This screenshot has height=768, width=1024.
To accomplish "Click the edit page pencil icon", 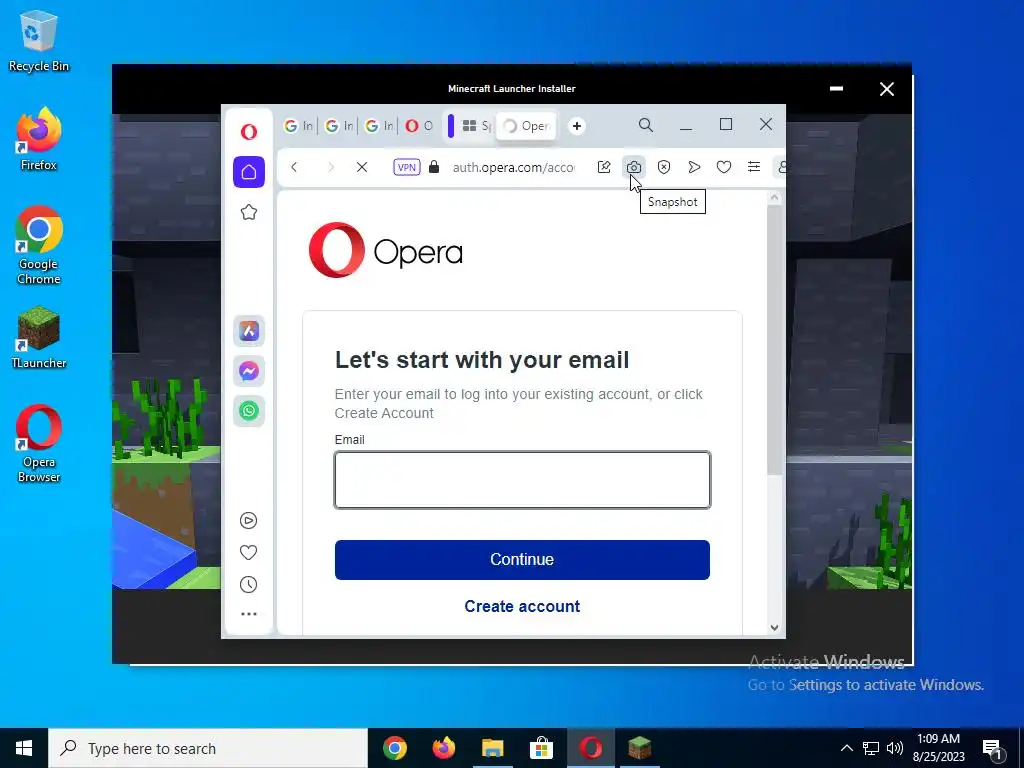I will 604,167.
